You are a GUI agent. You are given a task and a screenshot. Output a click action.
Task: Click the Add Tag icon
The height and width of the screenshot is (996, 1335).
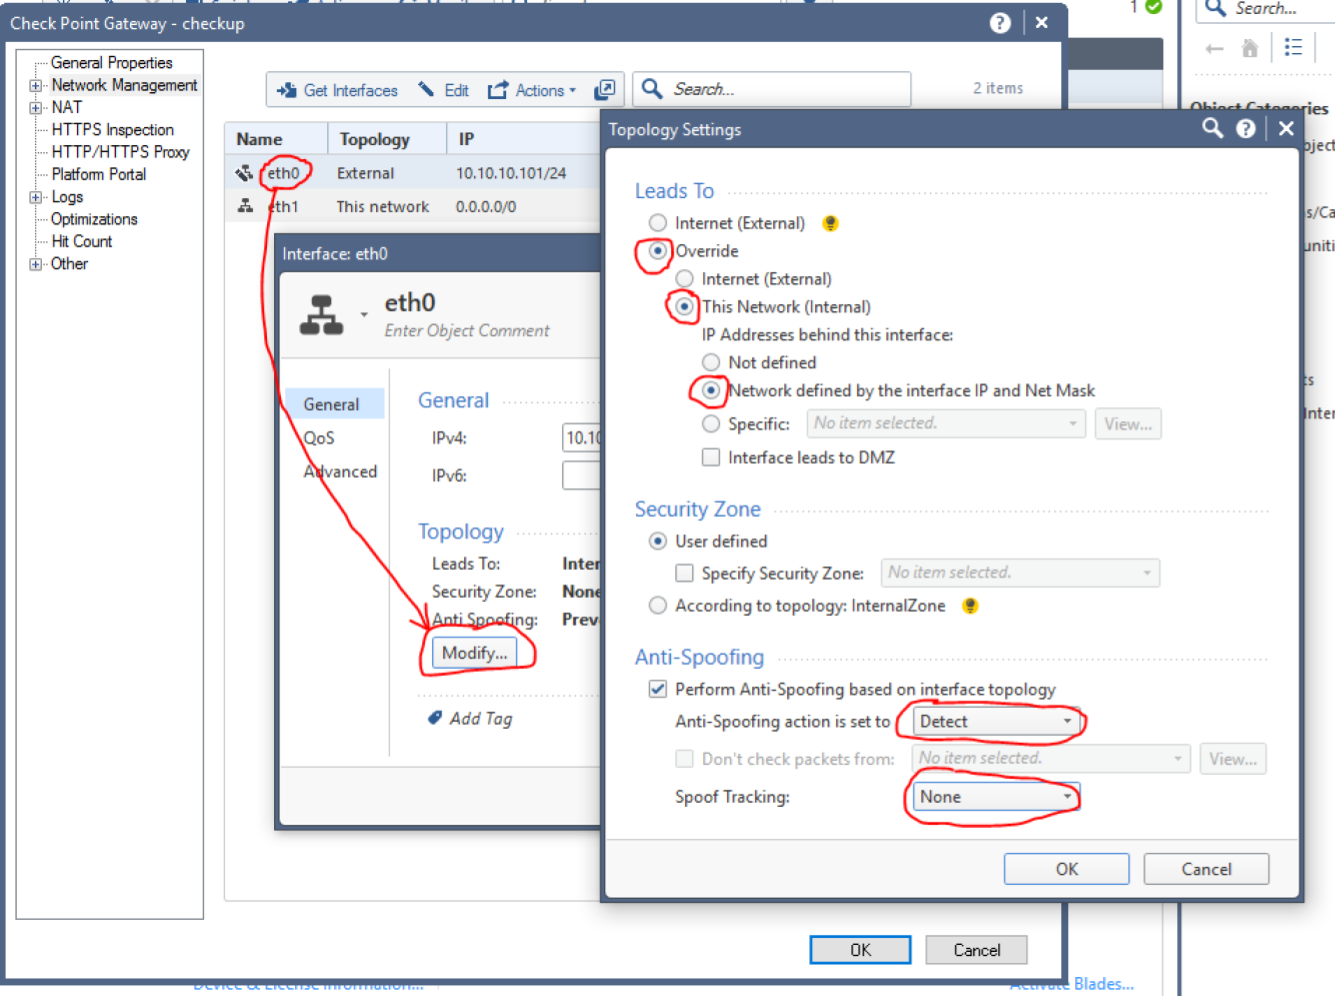435,718
